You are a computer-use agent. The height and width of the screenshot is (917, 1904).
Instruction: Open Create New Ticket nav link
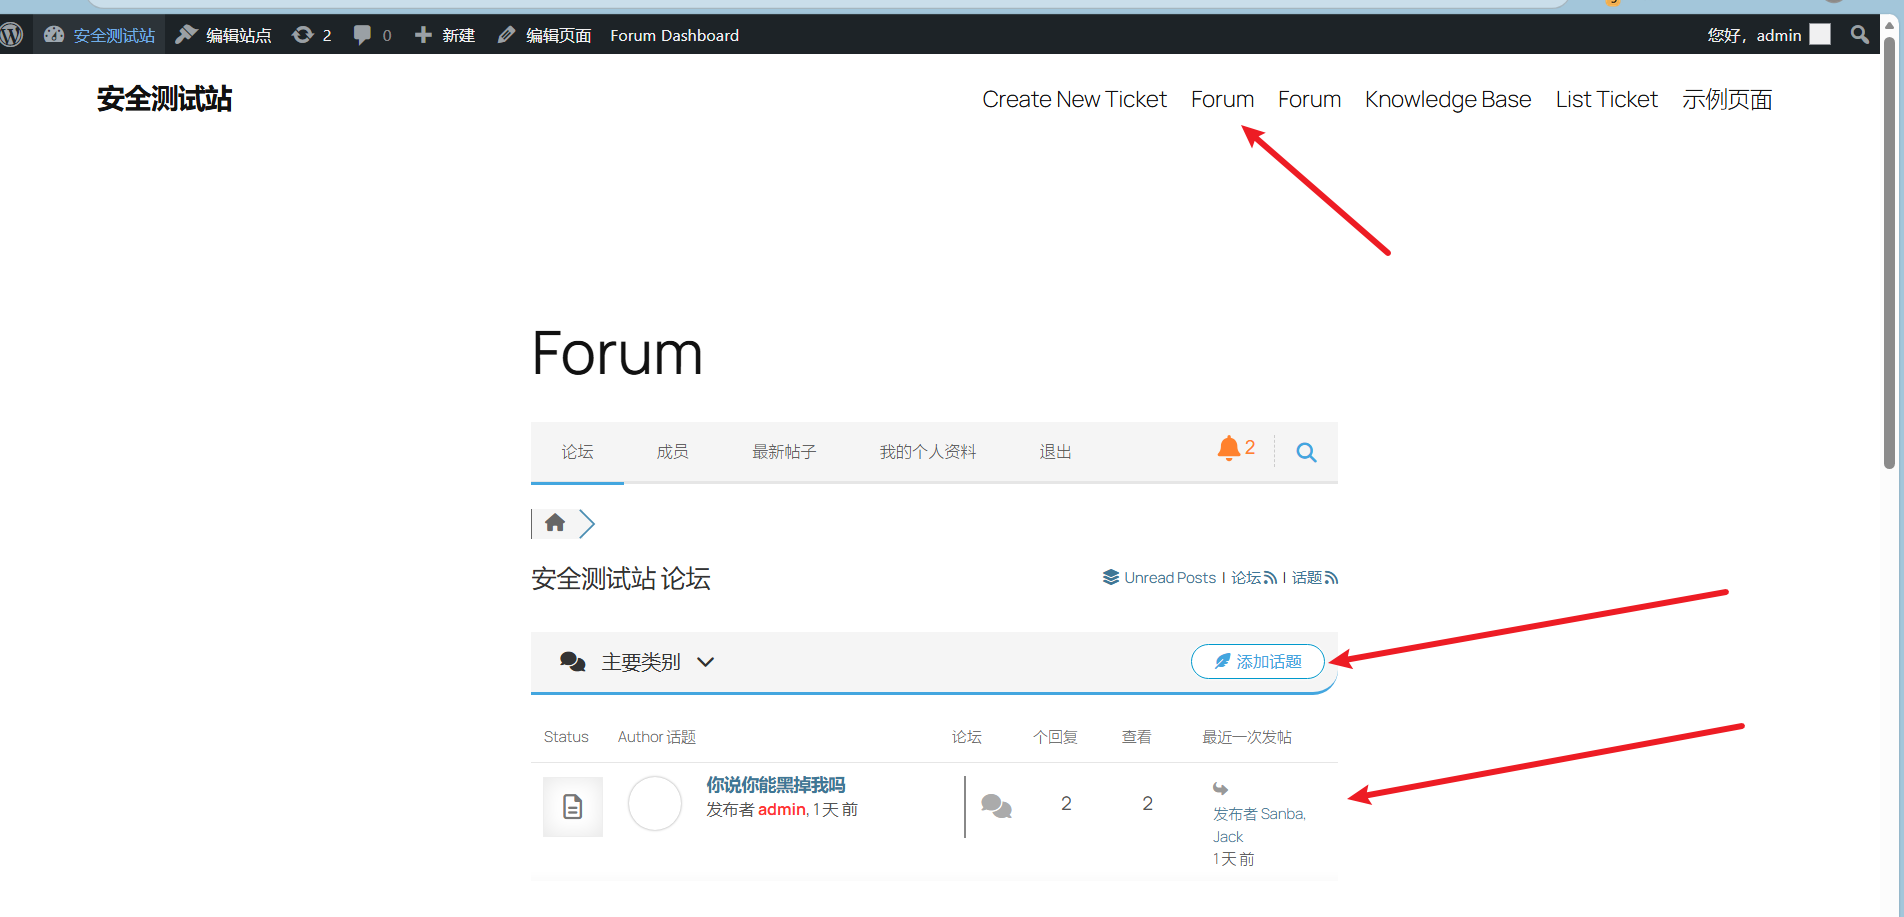1074,99
